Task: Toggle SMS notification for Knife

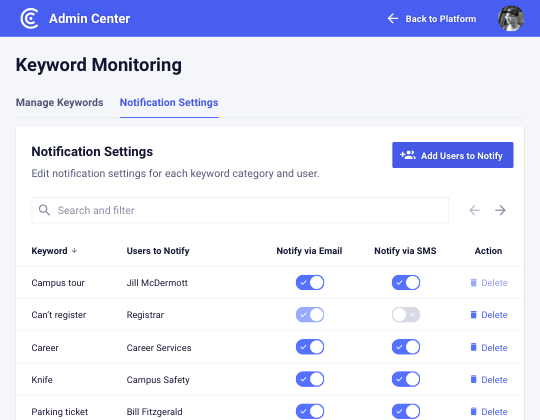Action: 406,379
